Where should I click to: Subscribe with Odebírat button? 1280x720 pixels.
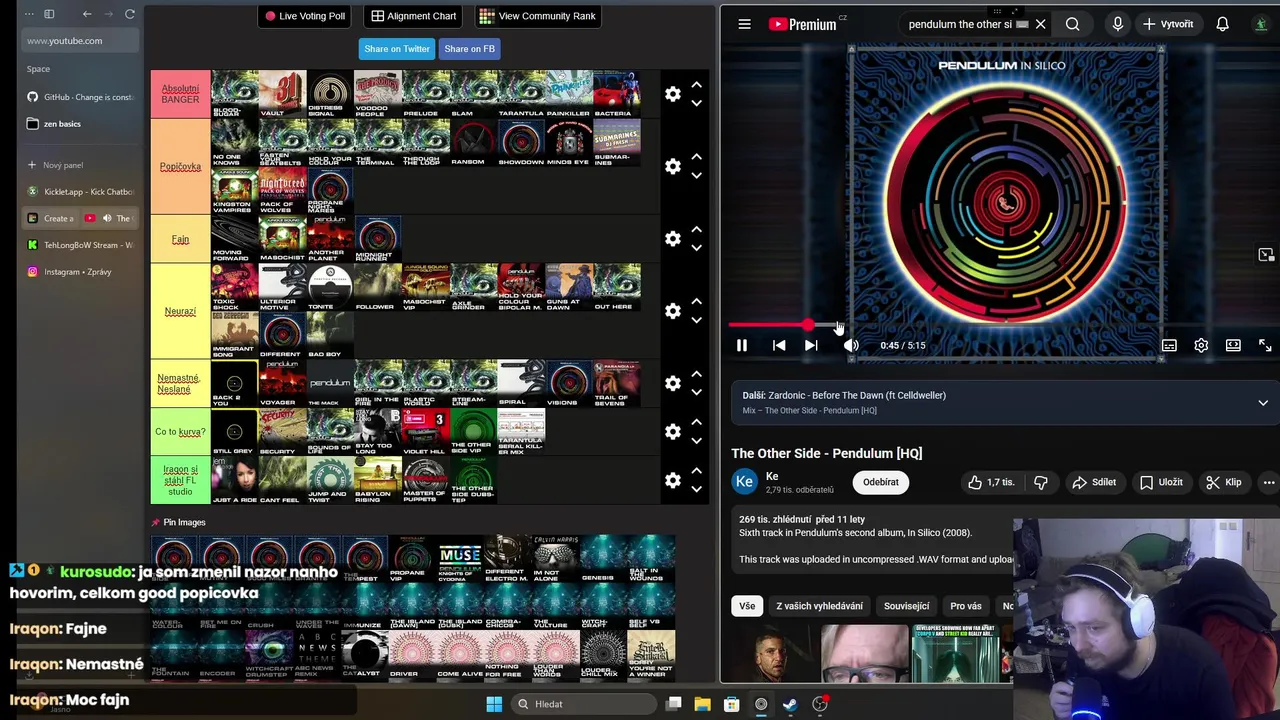coord(881,482)
